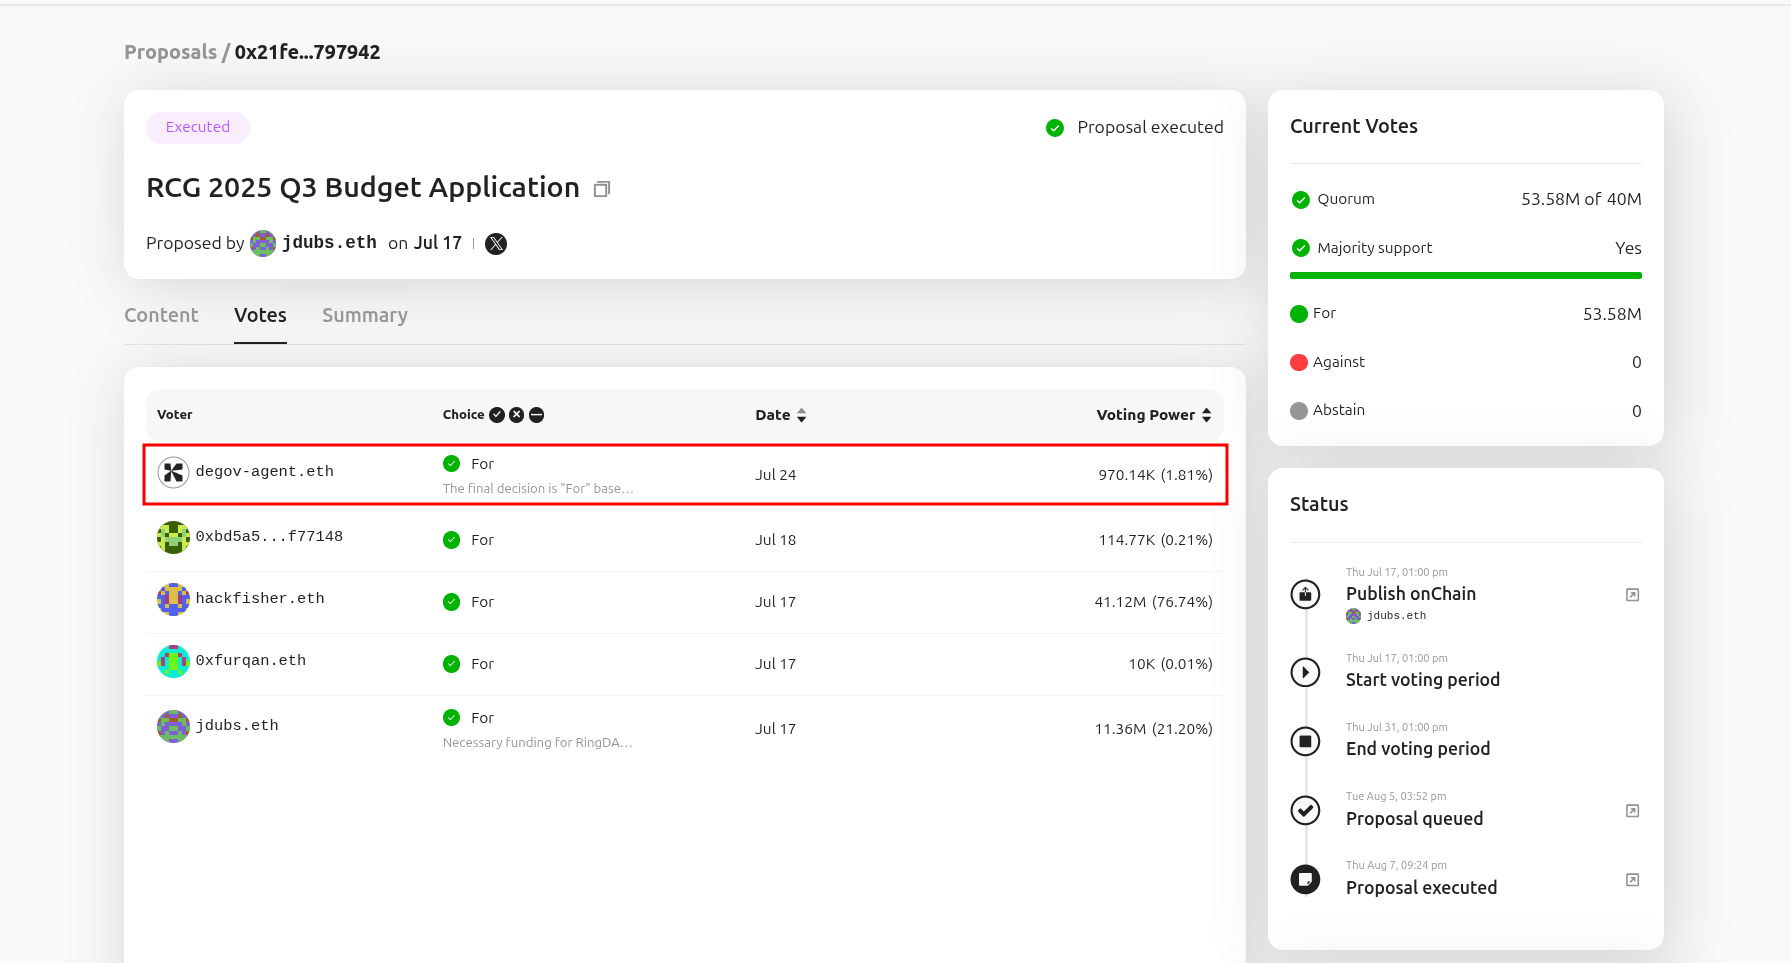Expand degov-agent.eth vote reason text
The height and width of the screenshot is (963, 1791).
click(x=538, y=489)
